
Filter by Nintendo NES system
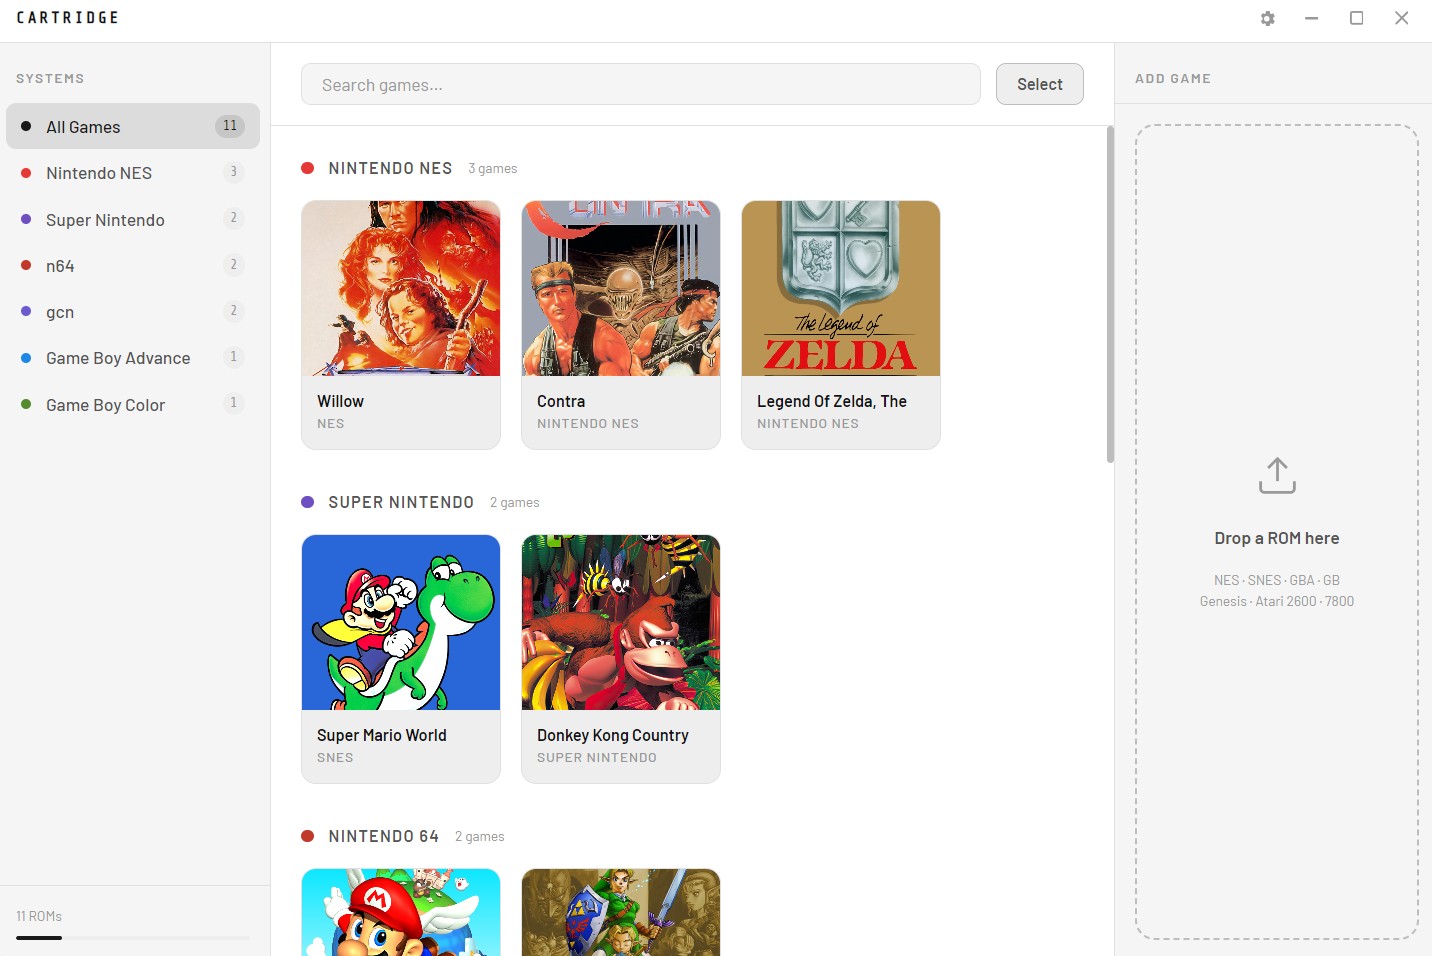click(133, 173)
